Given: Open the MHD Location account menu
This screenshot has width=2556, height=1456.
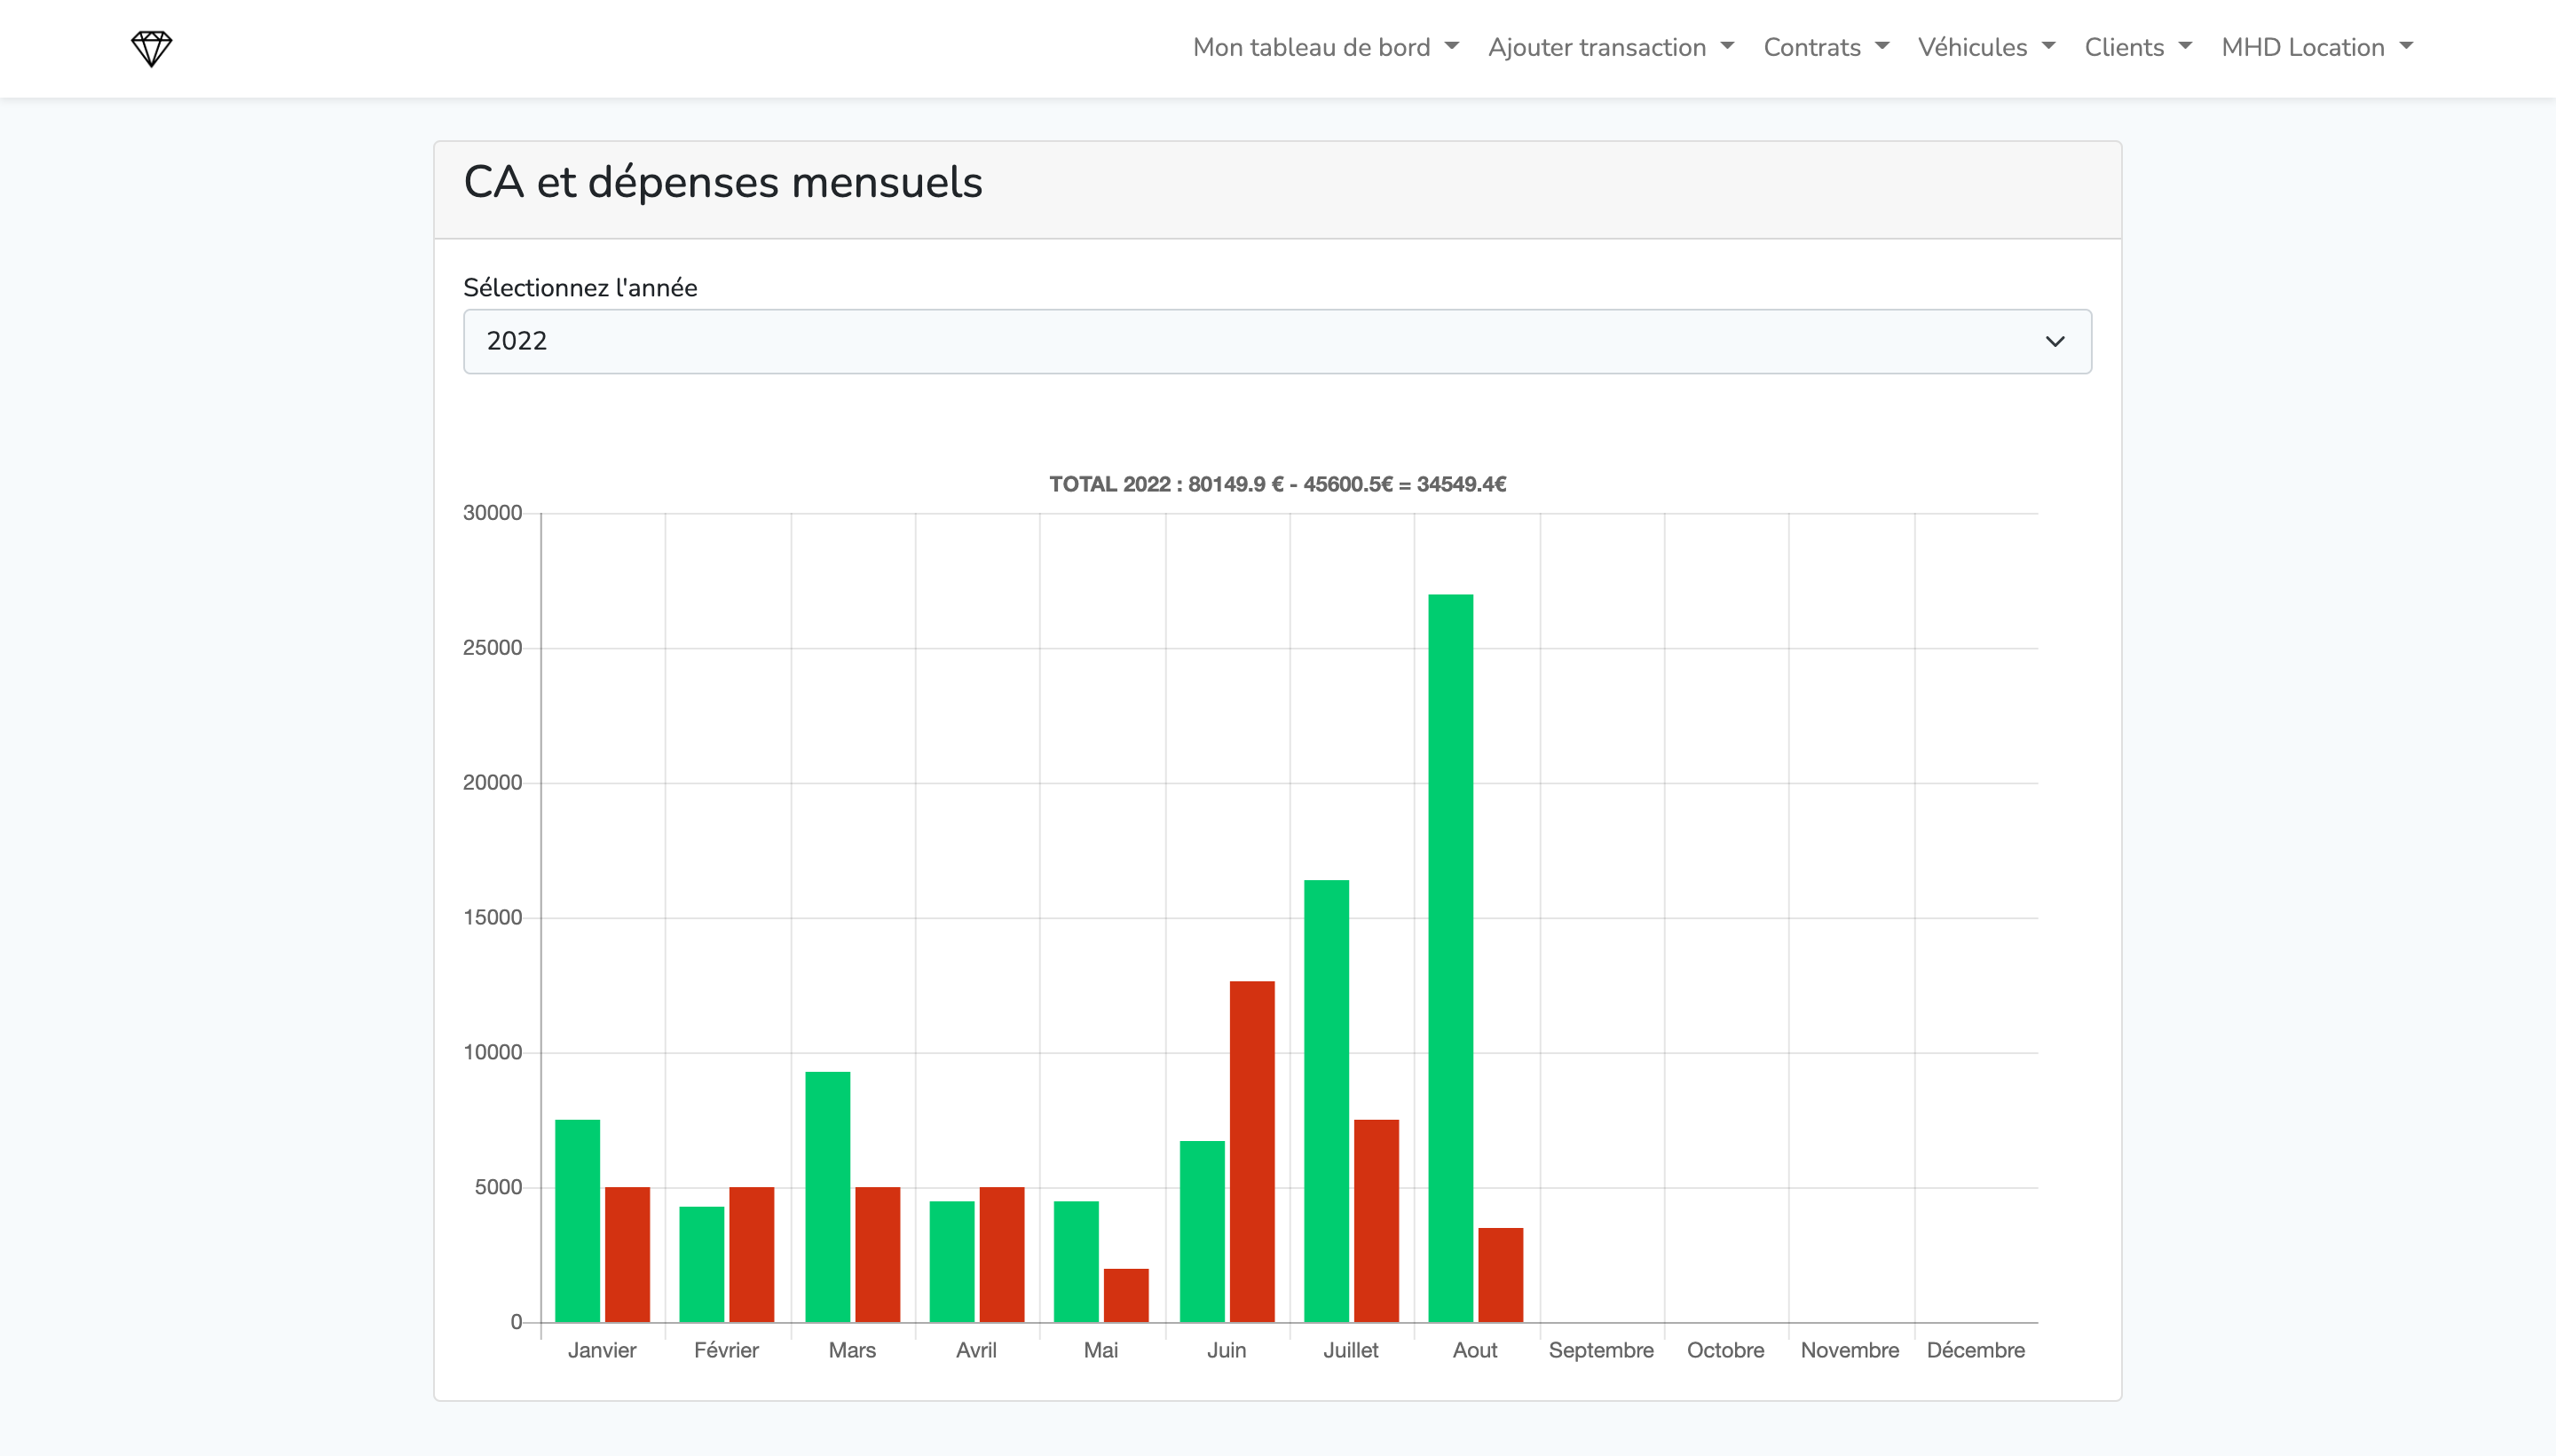Looking at the screenshot, I should (x=2317, y=47).
